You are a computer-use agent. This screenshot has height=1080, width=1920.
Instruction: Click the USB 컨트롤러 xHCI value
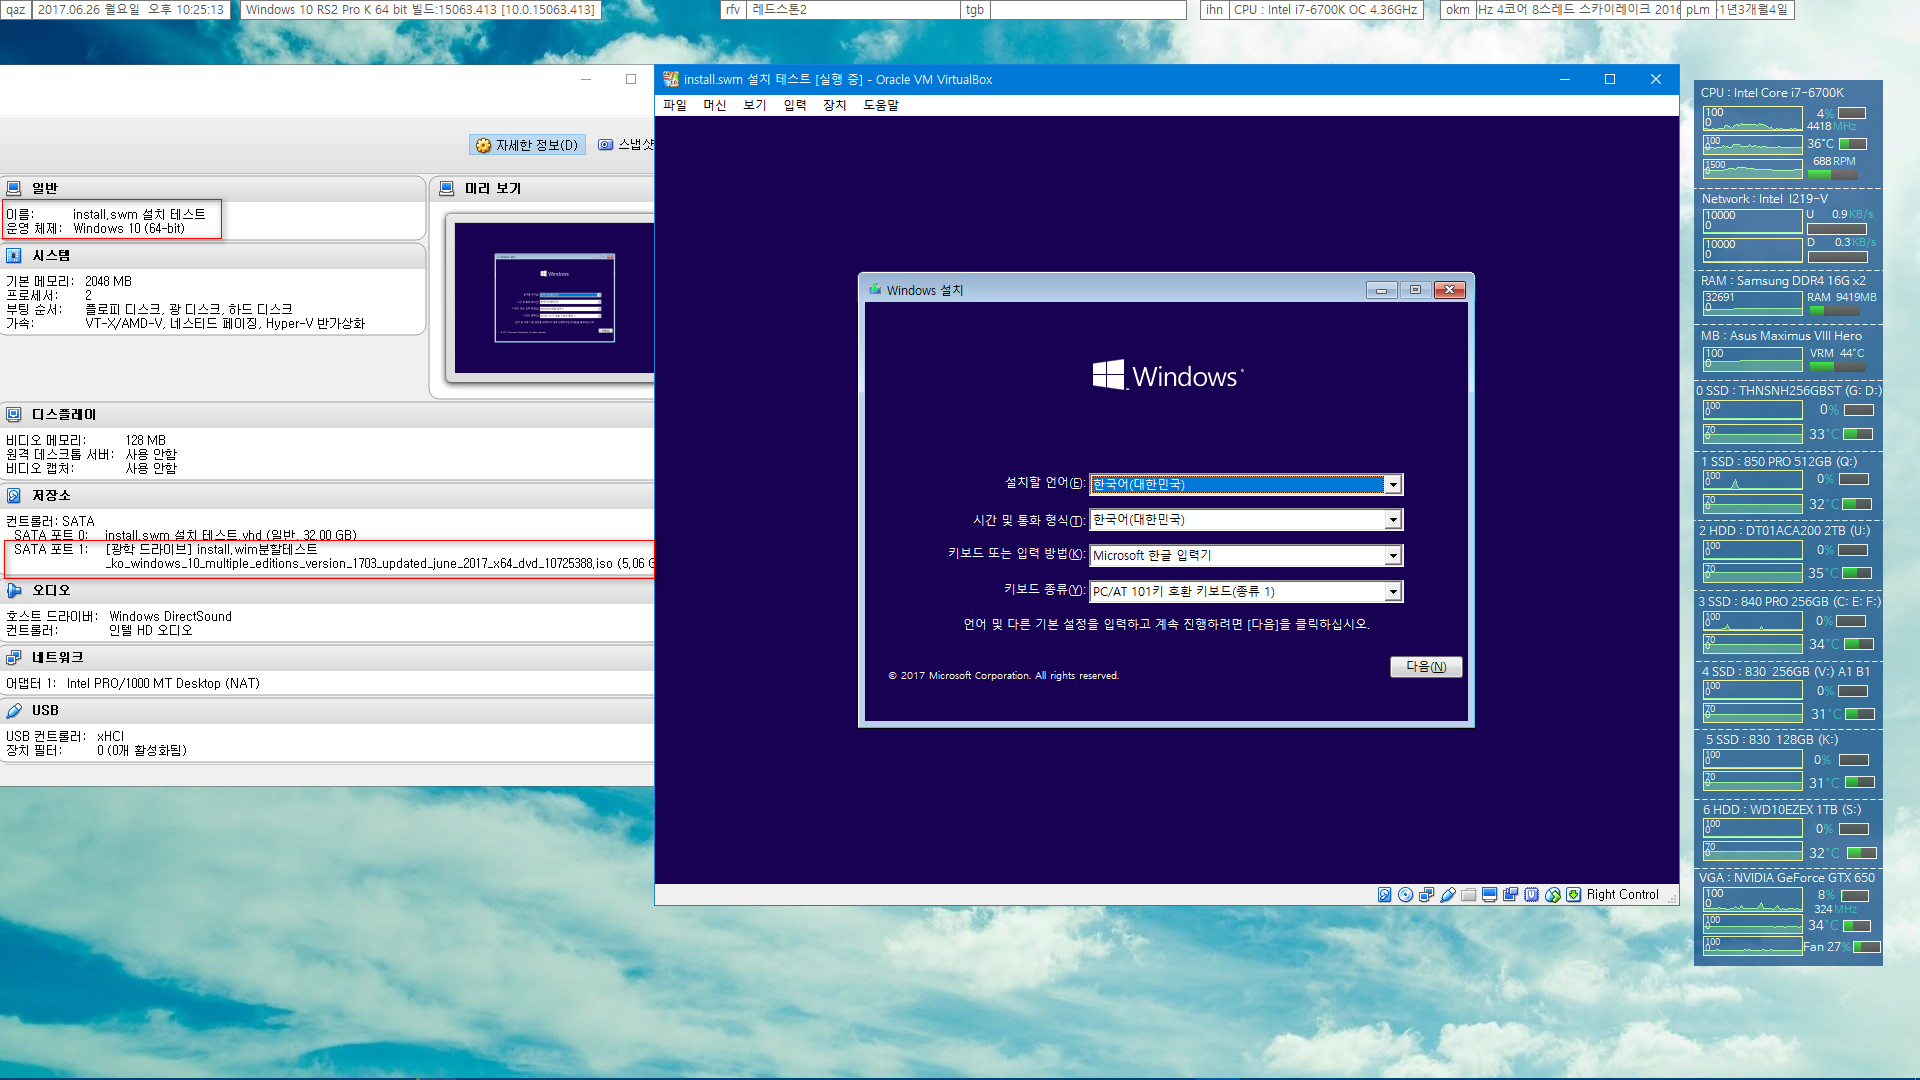(111, 737)
